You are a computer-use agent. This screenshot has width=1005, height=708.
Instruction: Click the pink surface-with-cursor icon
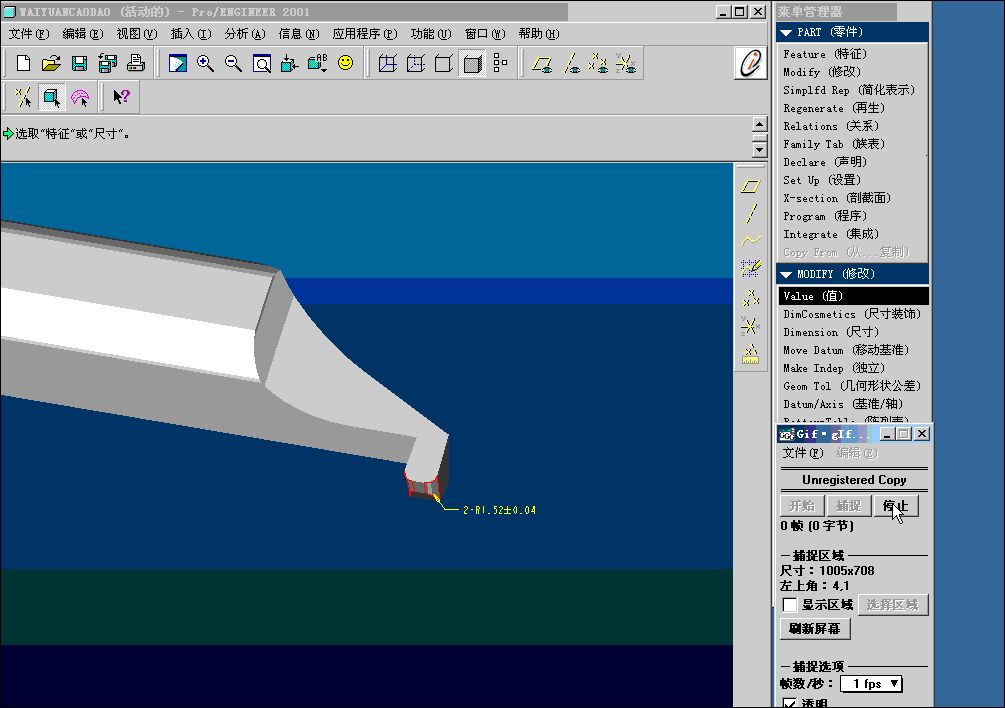(x=79, y=97)
